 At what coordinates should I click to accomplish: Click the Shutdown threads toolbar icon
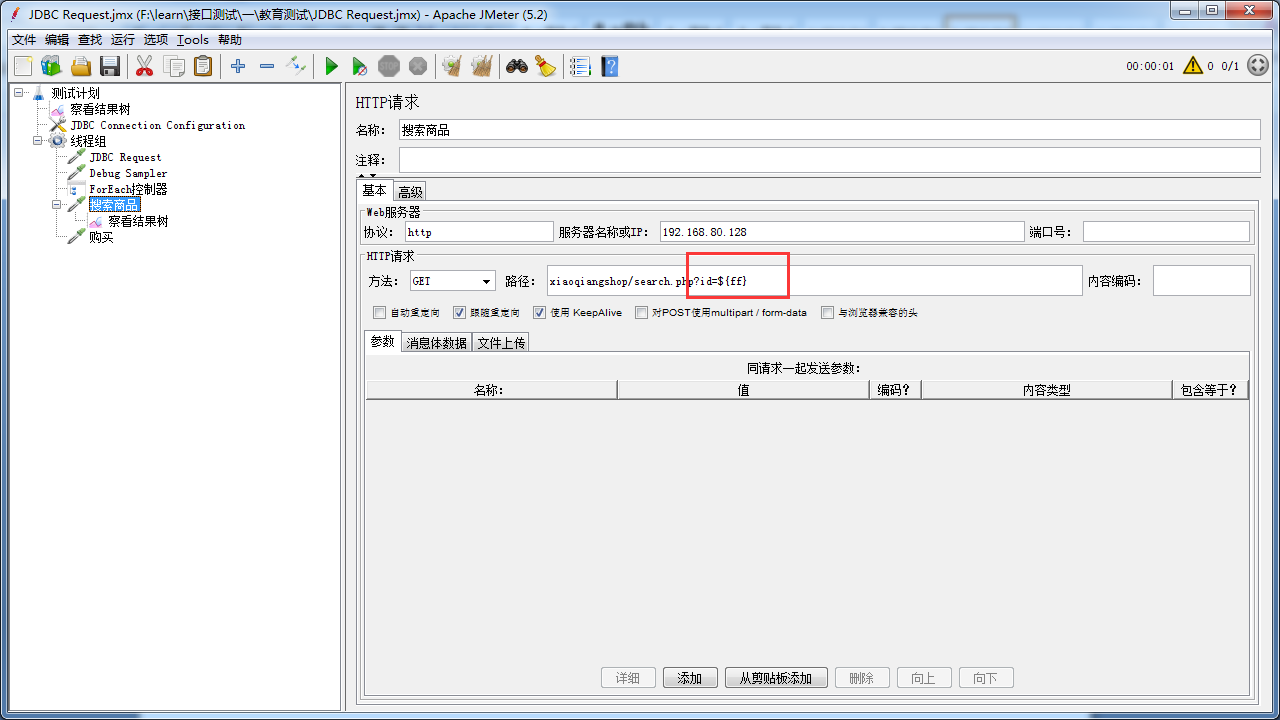click(418, 66)
